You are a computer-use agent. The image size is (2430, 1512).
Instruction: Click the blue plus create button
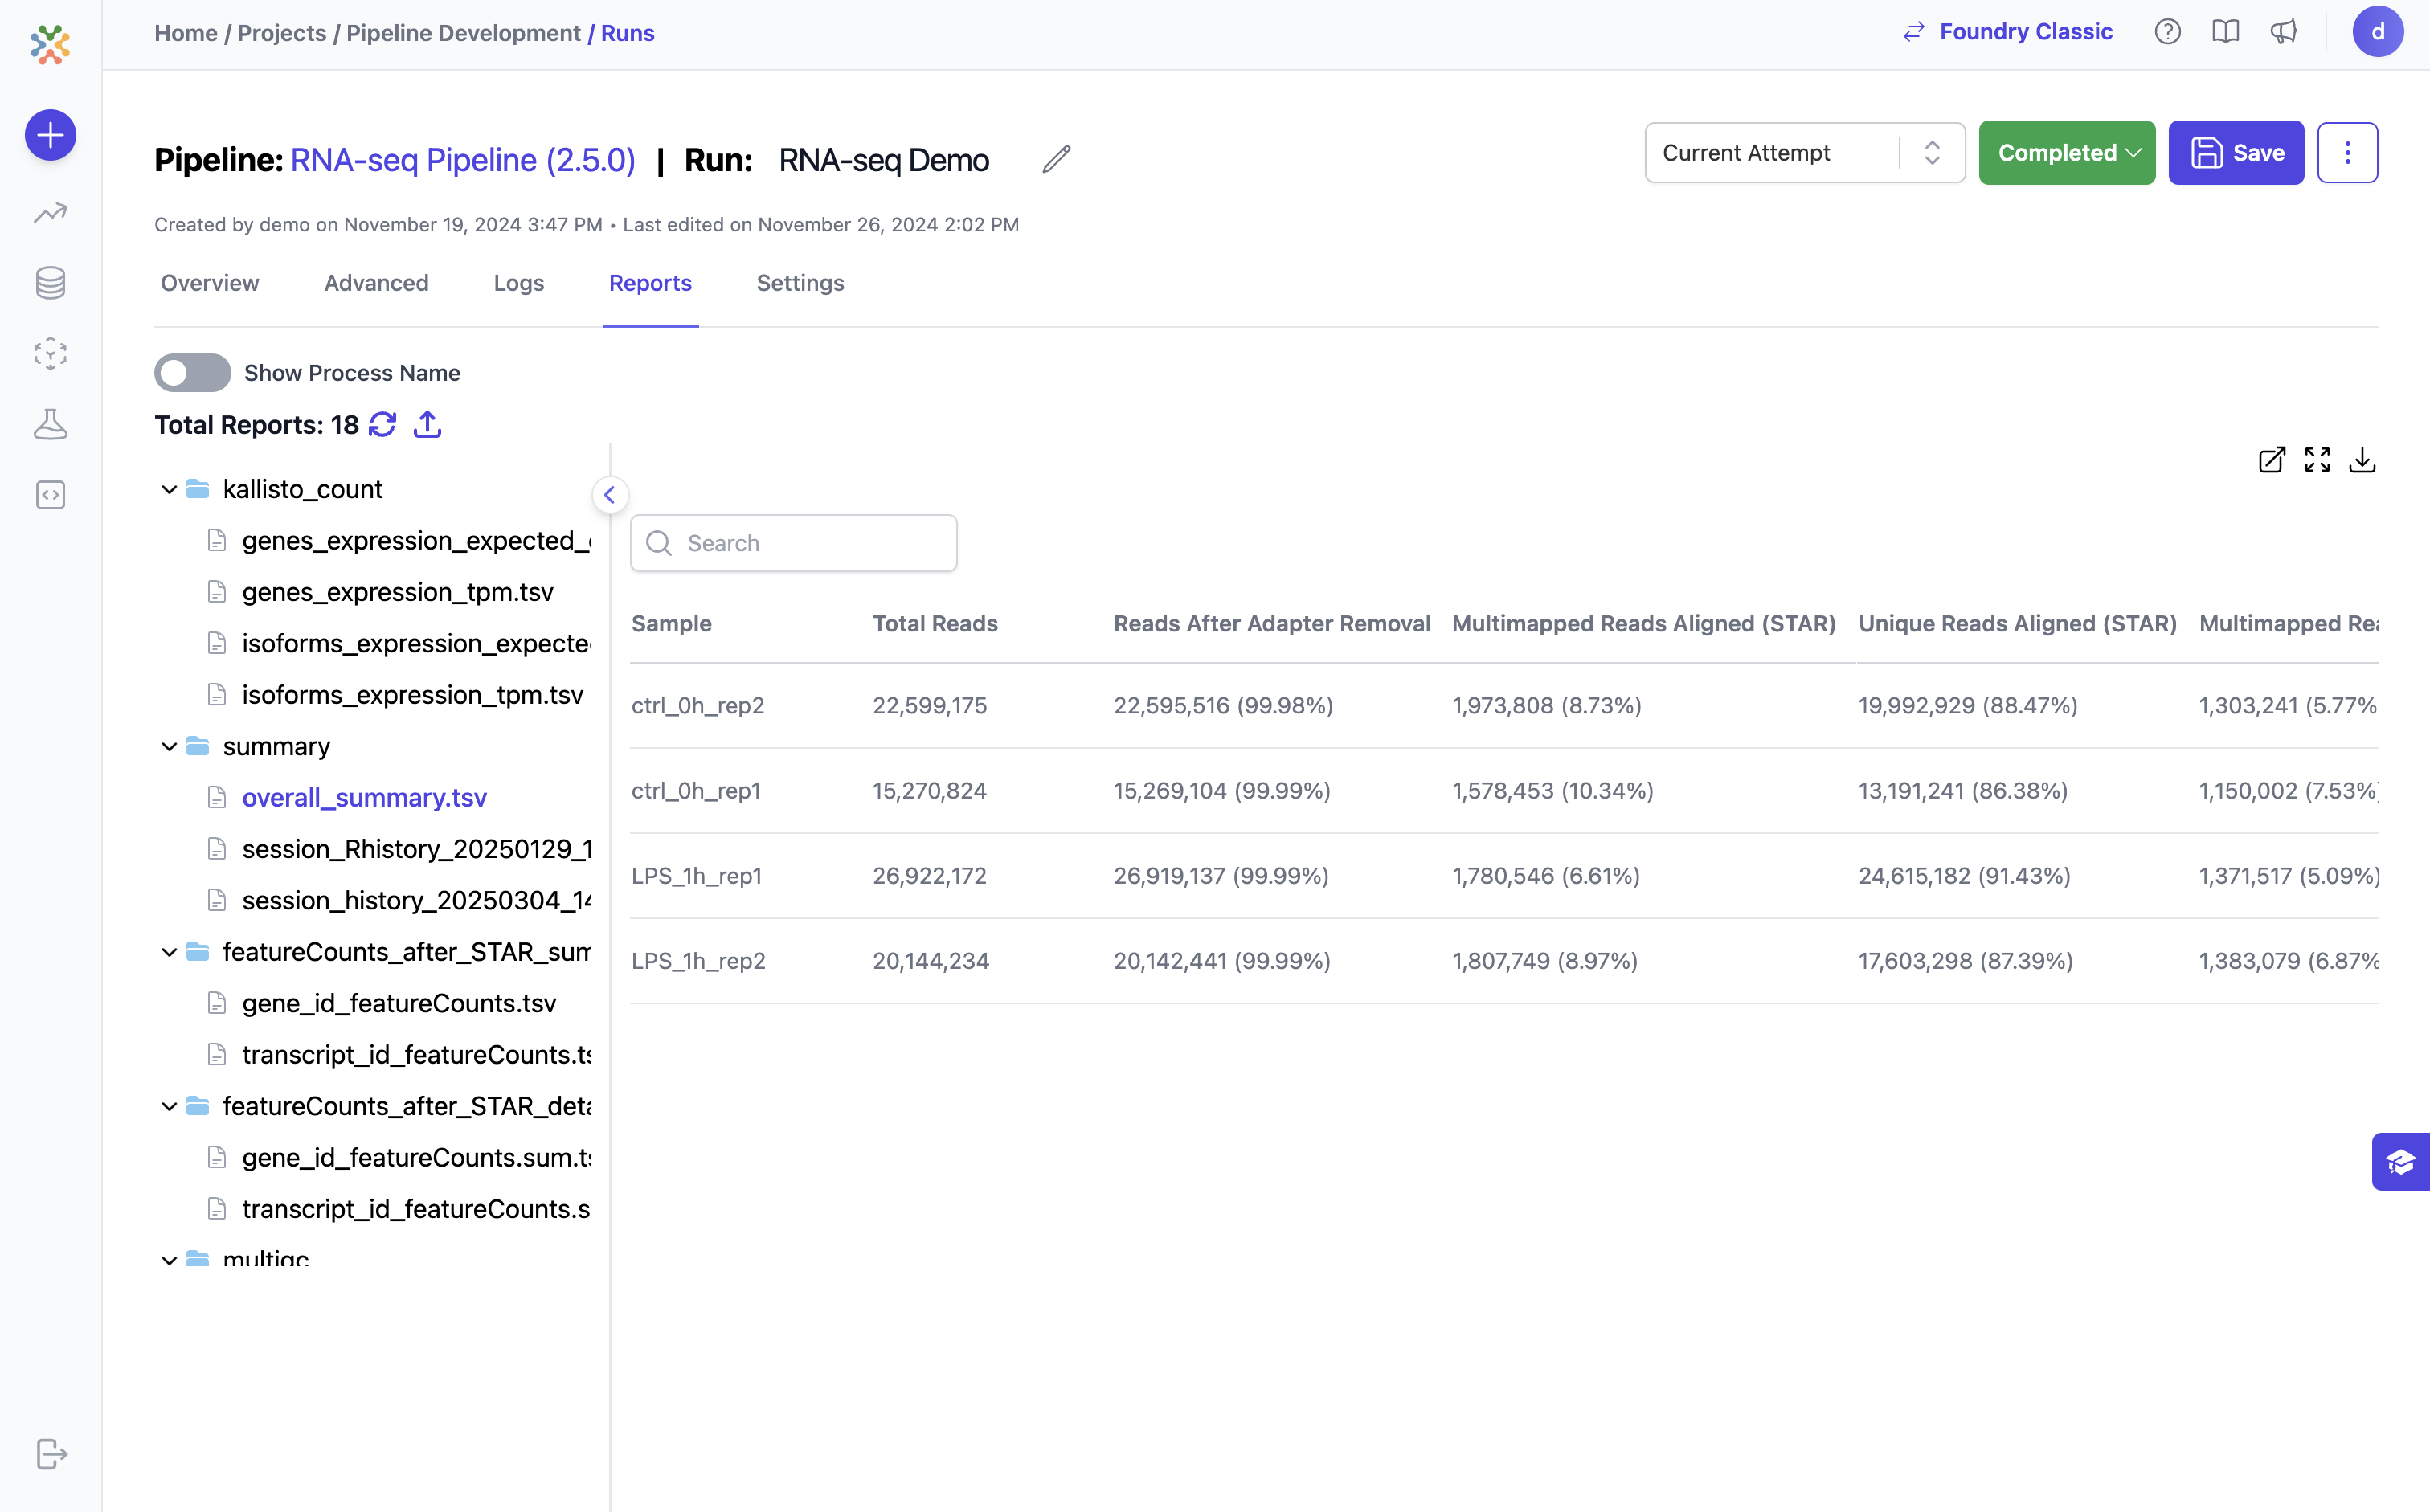[x=50, y=135]
